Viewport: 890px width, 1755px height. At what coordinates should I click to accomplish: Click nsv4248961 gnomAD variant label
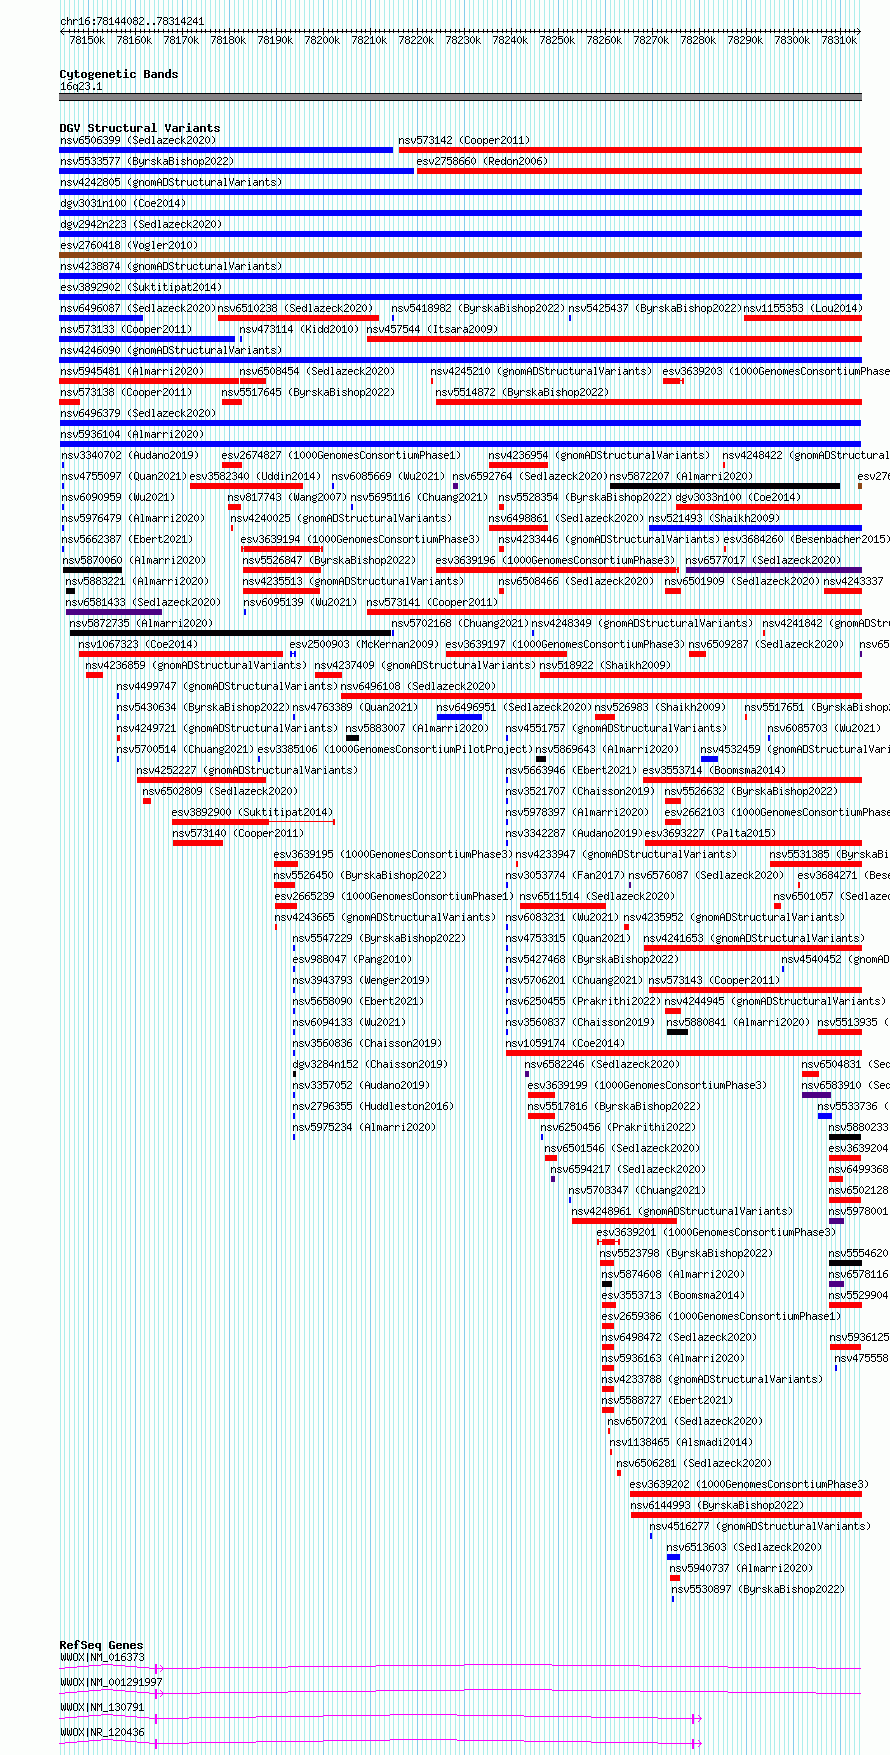[682, 1211]
